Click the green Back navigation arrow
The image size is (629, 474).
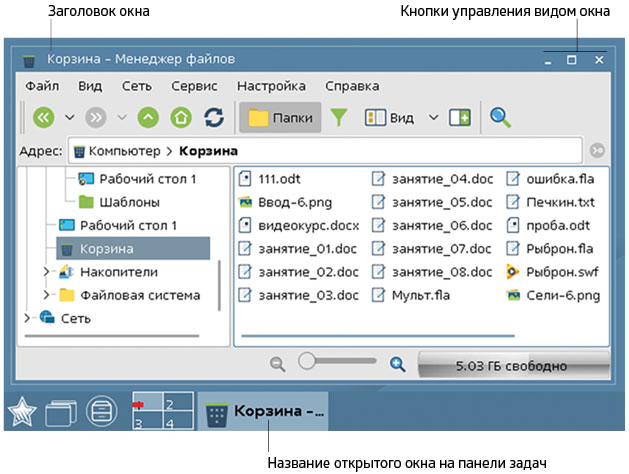pos(43,117)
